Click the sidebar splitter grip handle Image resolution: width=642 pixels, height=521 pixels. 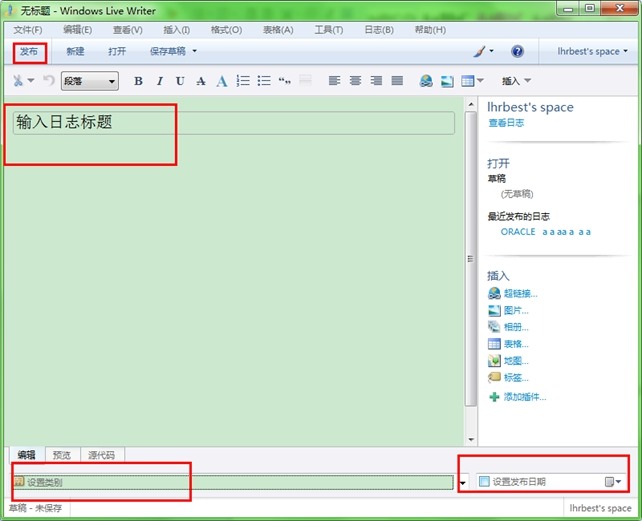click(x=470, y=258)
